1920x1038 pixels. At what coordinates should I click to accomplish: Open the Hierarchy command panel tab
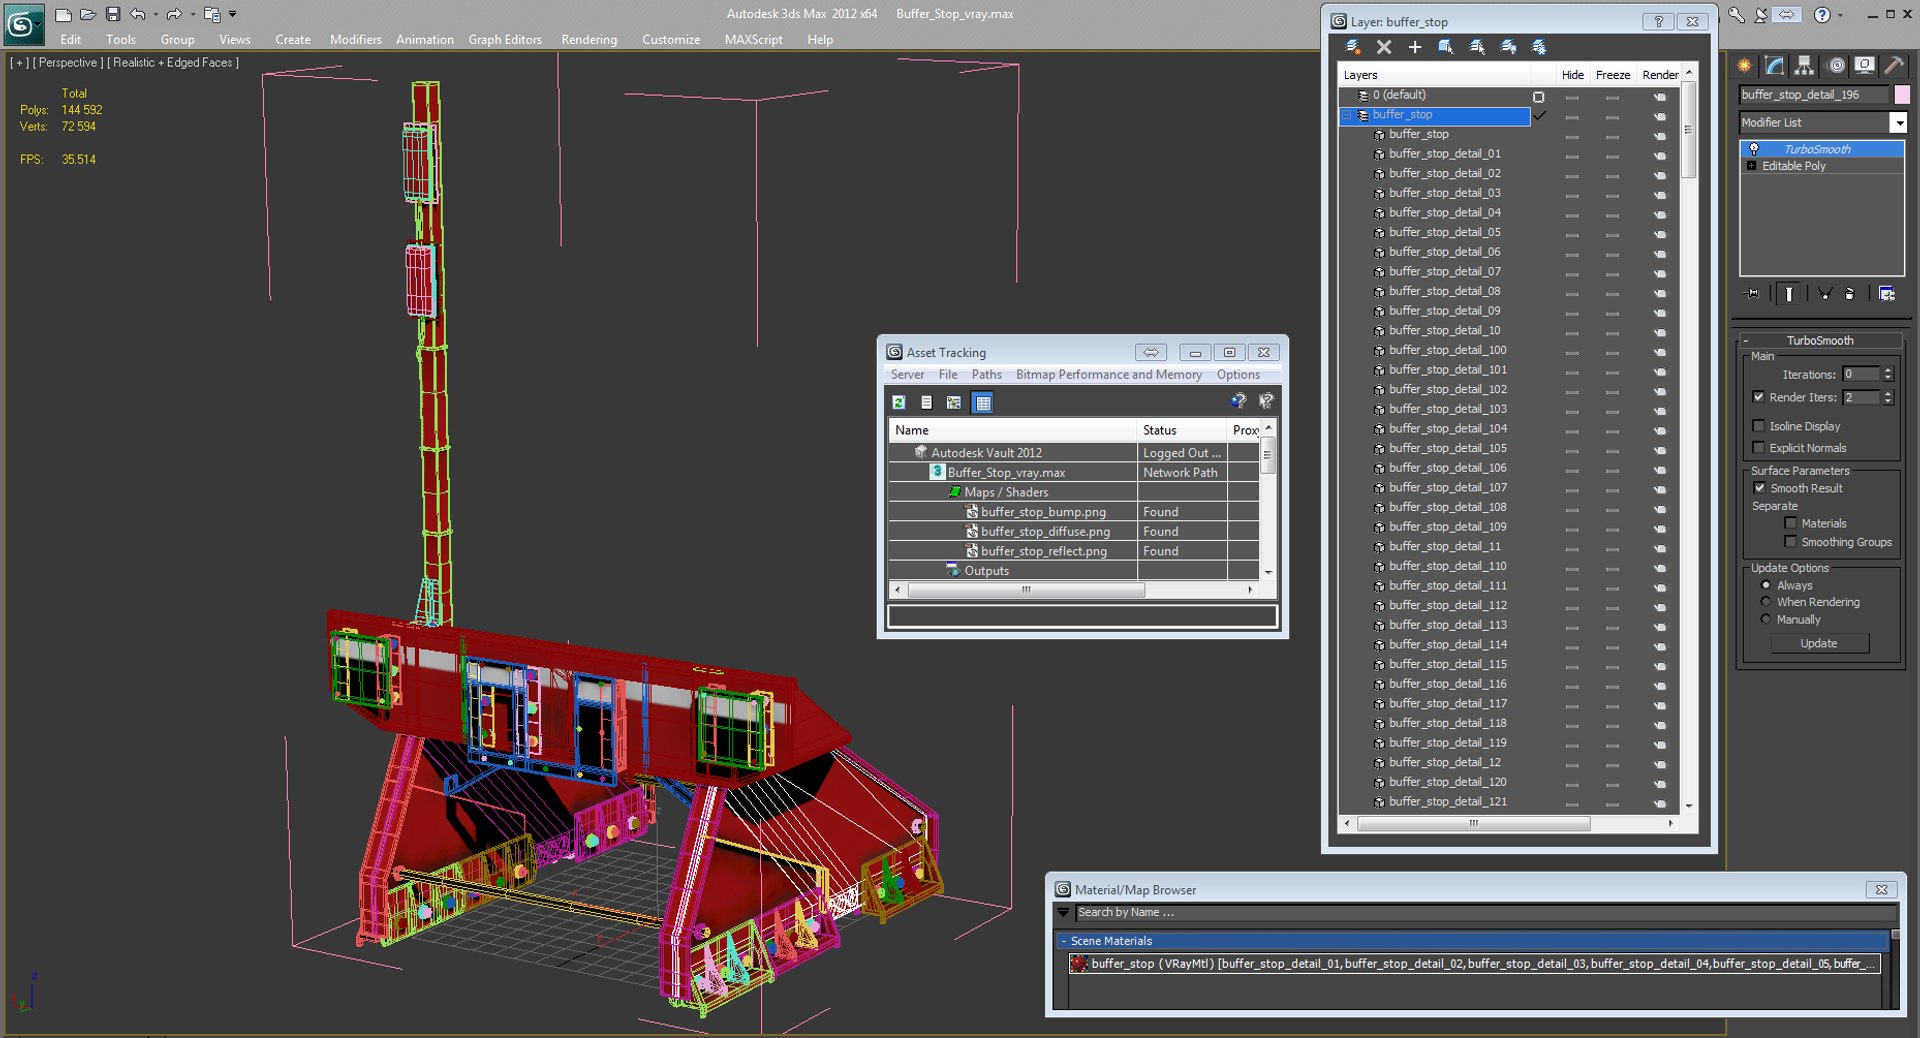pyautogui.click(x=1804, y=66)
